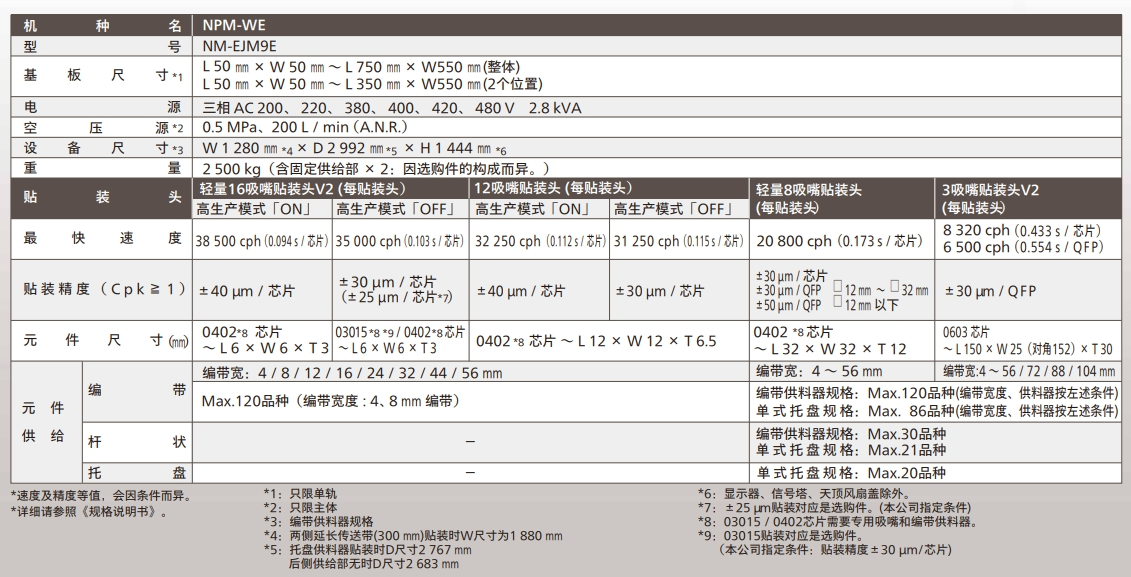The height and width of the screenshot is (577, 1131).
Task: Click the speed value 8 320 cph
Action: point(1022,231)
